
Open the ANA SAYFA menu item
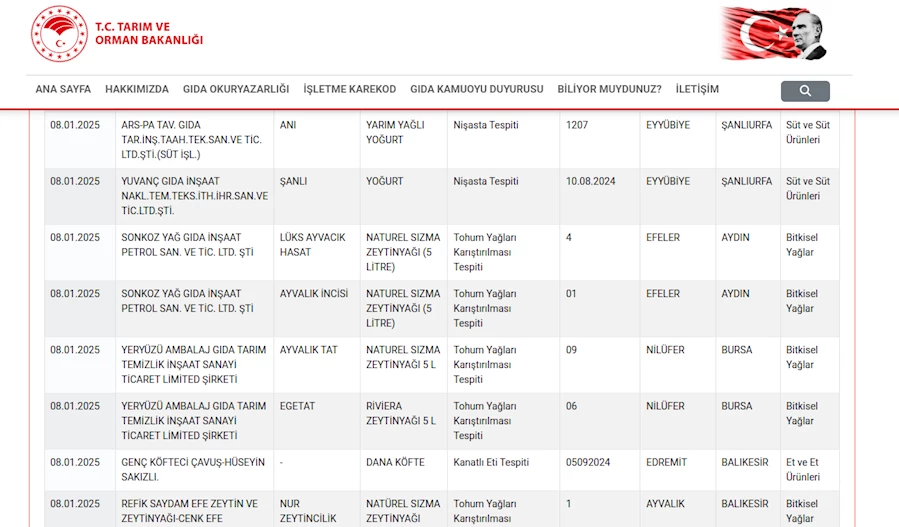click(63, 89)
